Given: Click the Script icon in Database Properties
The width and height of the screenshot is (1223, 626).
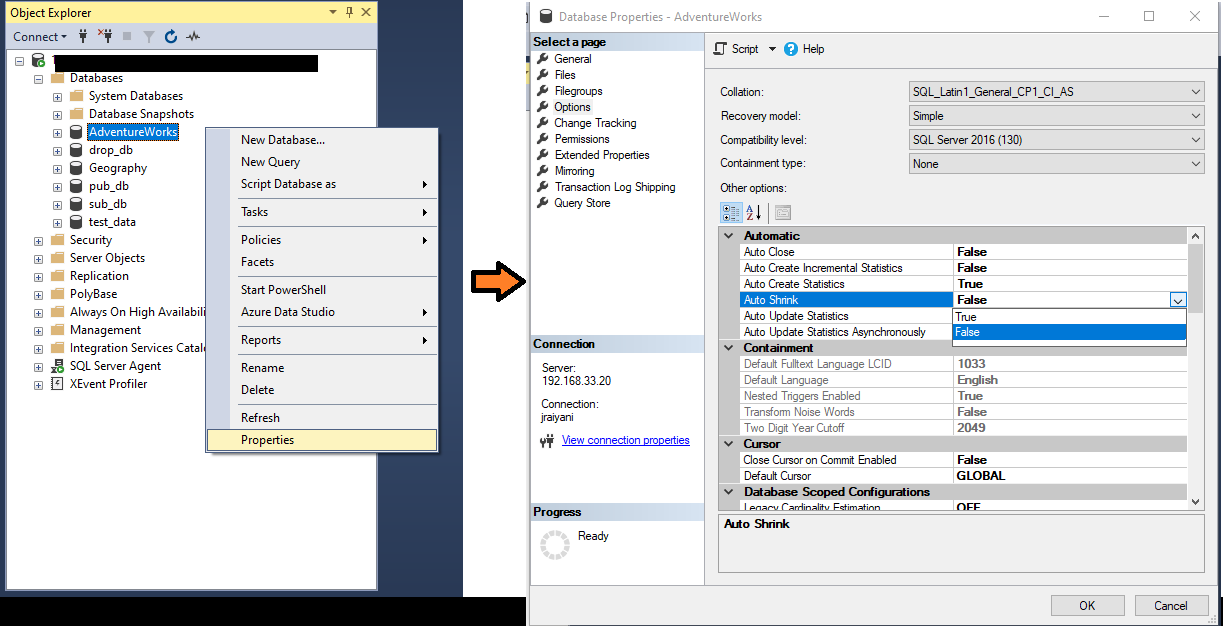Looking at the screenshot, I should click(x=717, y=48).
